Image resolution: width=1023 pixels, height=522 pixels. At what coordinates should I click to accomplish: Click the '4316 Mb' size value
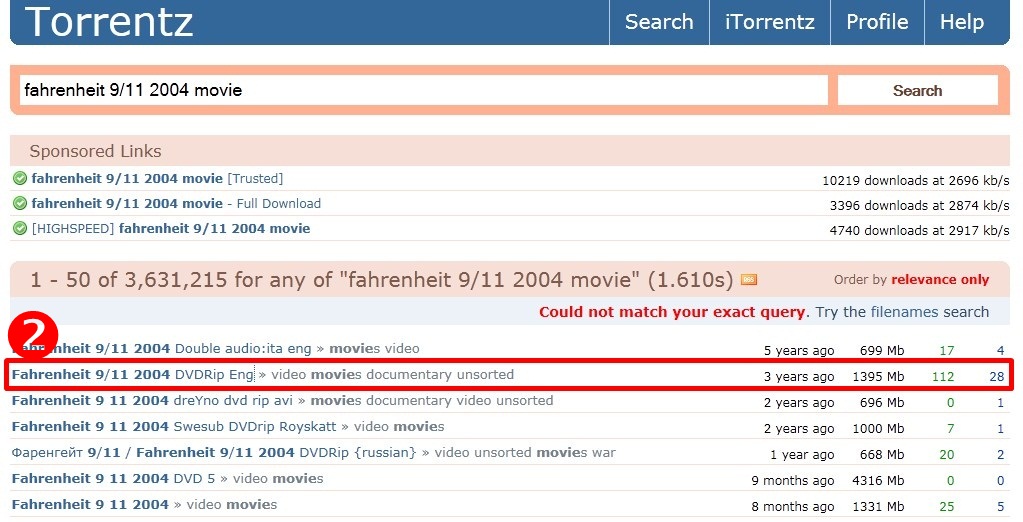[x=878, y=481]
